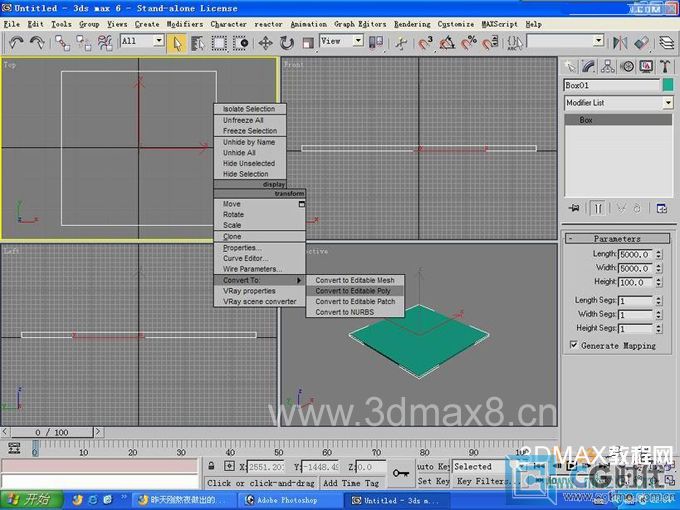Click the Redo arrow icon
Screen dimensions: 680x510
pos(37,42)
